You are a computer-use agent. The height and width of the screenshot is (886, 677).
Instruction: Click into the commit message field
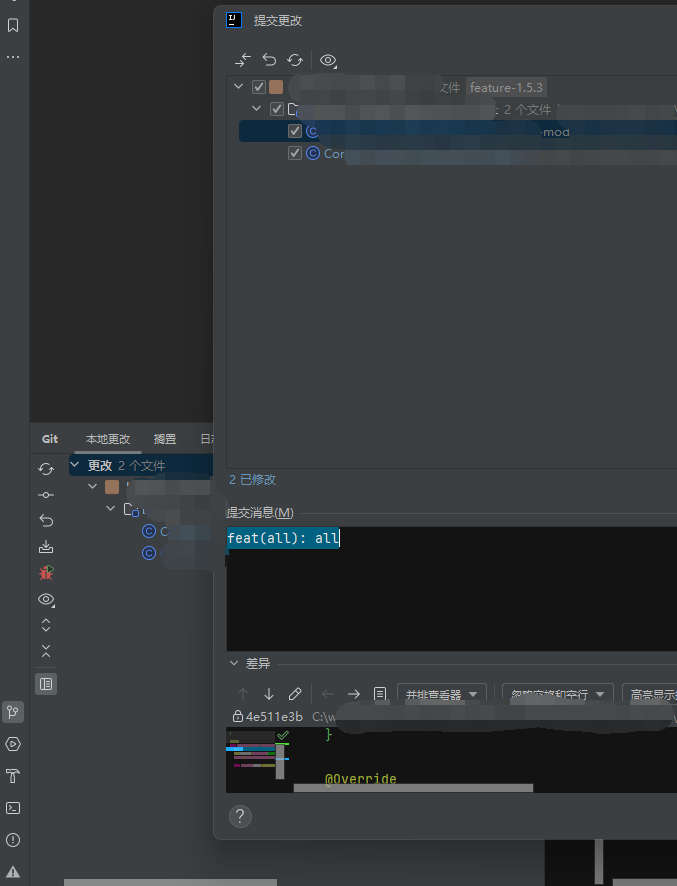pyautogui.click(x=452, y=589)
